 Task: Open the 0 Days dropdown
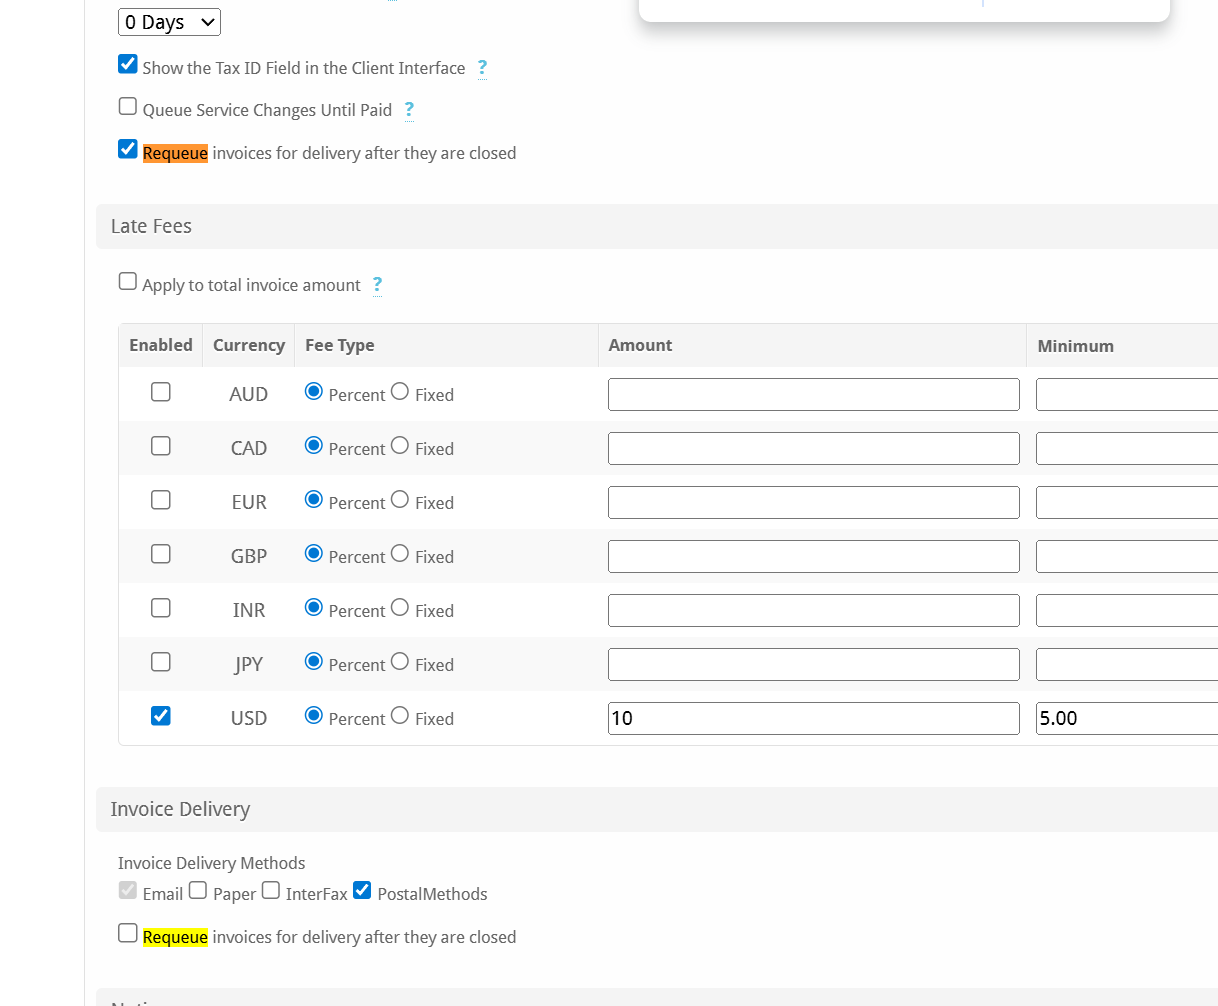(x=169, y=22)
